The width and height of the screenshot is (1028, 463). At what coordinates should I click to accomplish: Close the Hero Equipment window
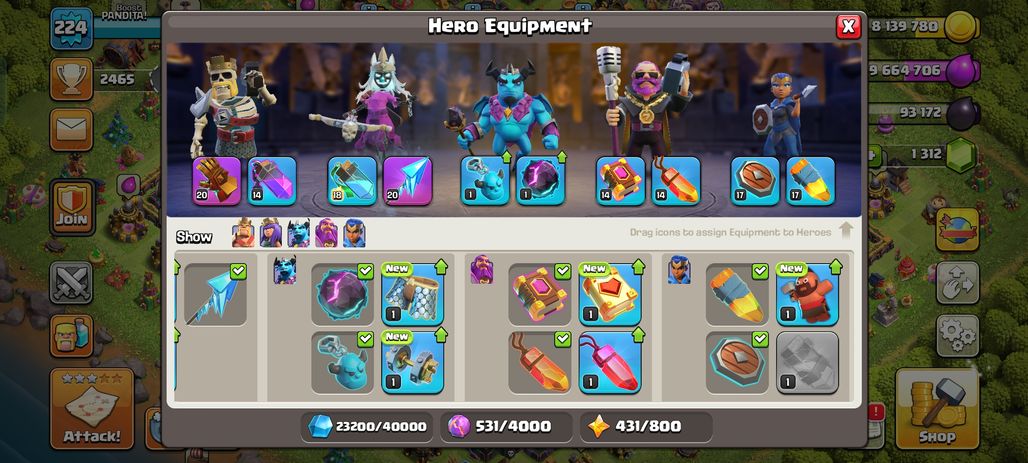(848, 26)
